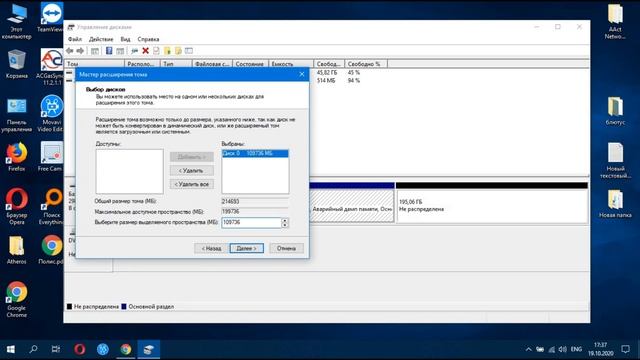Click the red X delete icon in toolbar
This screenshot has height=360, width=640.
tap(145, 51)
